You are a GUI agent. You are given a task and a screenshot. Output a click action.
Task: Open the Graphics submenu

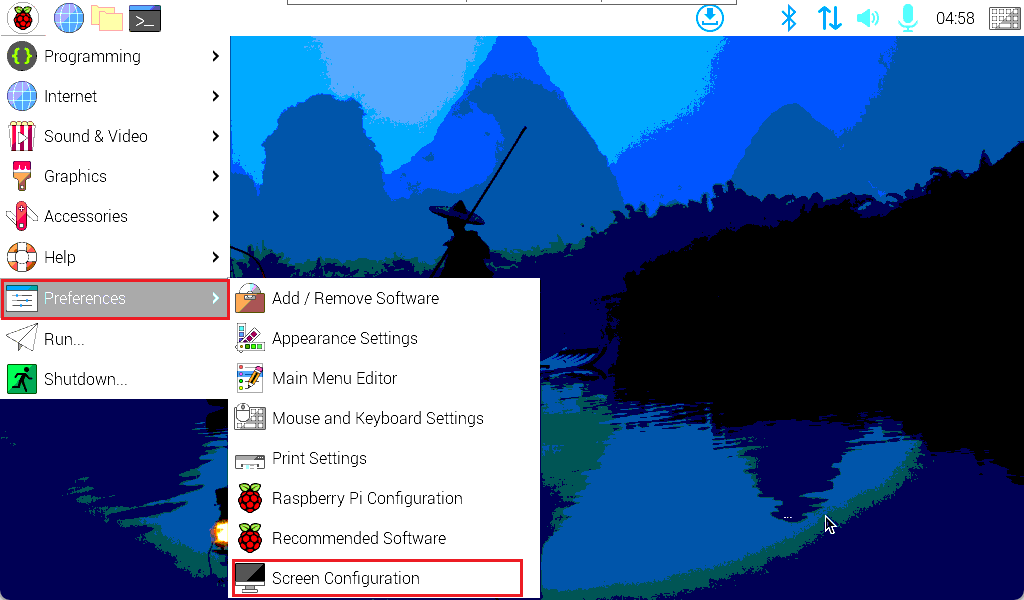(114, 176)
